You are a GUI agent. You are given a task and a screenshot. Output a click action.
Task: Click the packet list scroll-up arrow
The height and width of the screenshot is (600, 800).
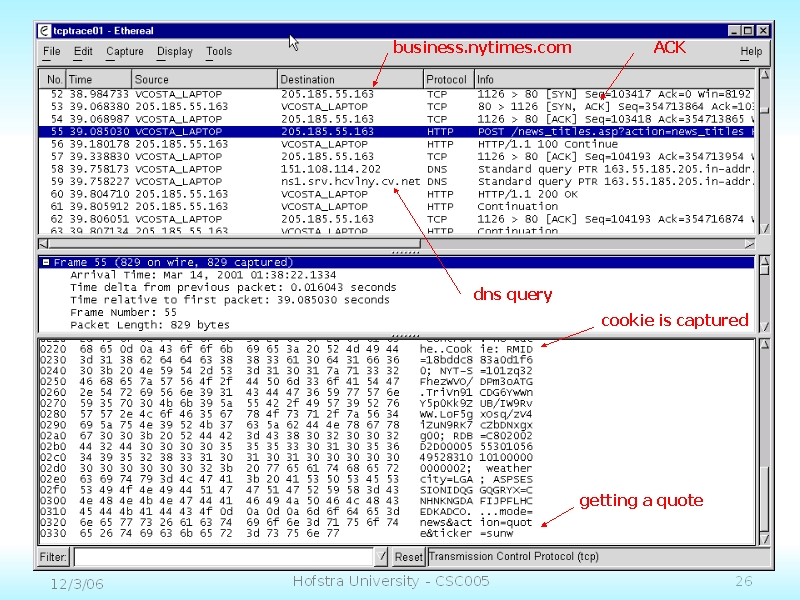(764, 74)
